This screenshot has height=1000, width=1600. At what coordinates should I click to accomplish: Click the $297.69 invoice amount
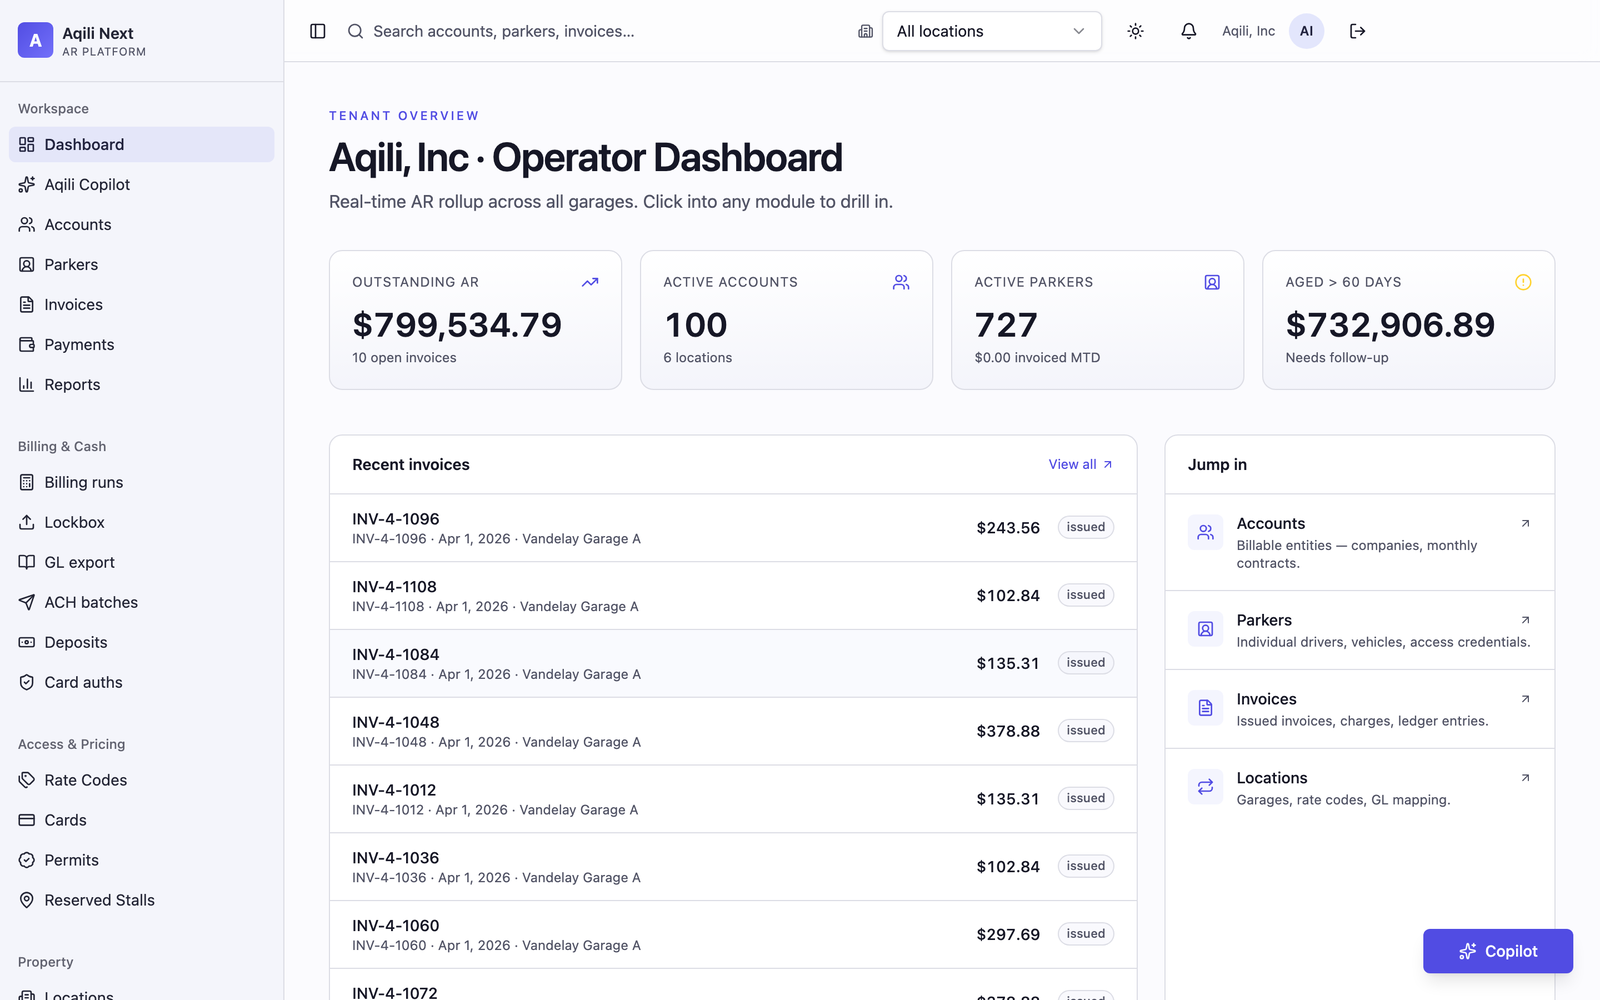[x=1008, y=934]
